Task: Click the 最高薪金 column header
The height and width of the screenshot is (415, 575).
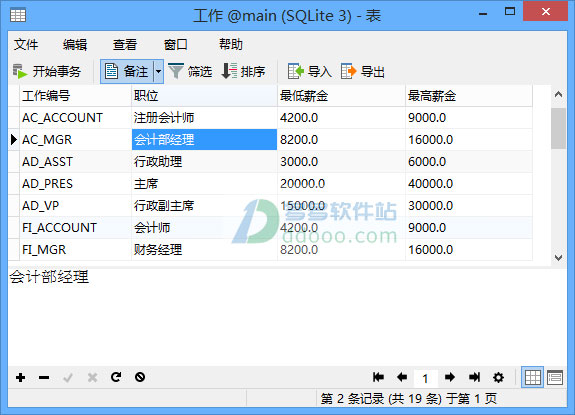Action: [469, 96]
